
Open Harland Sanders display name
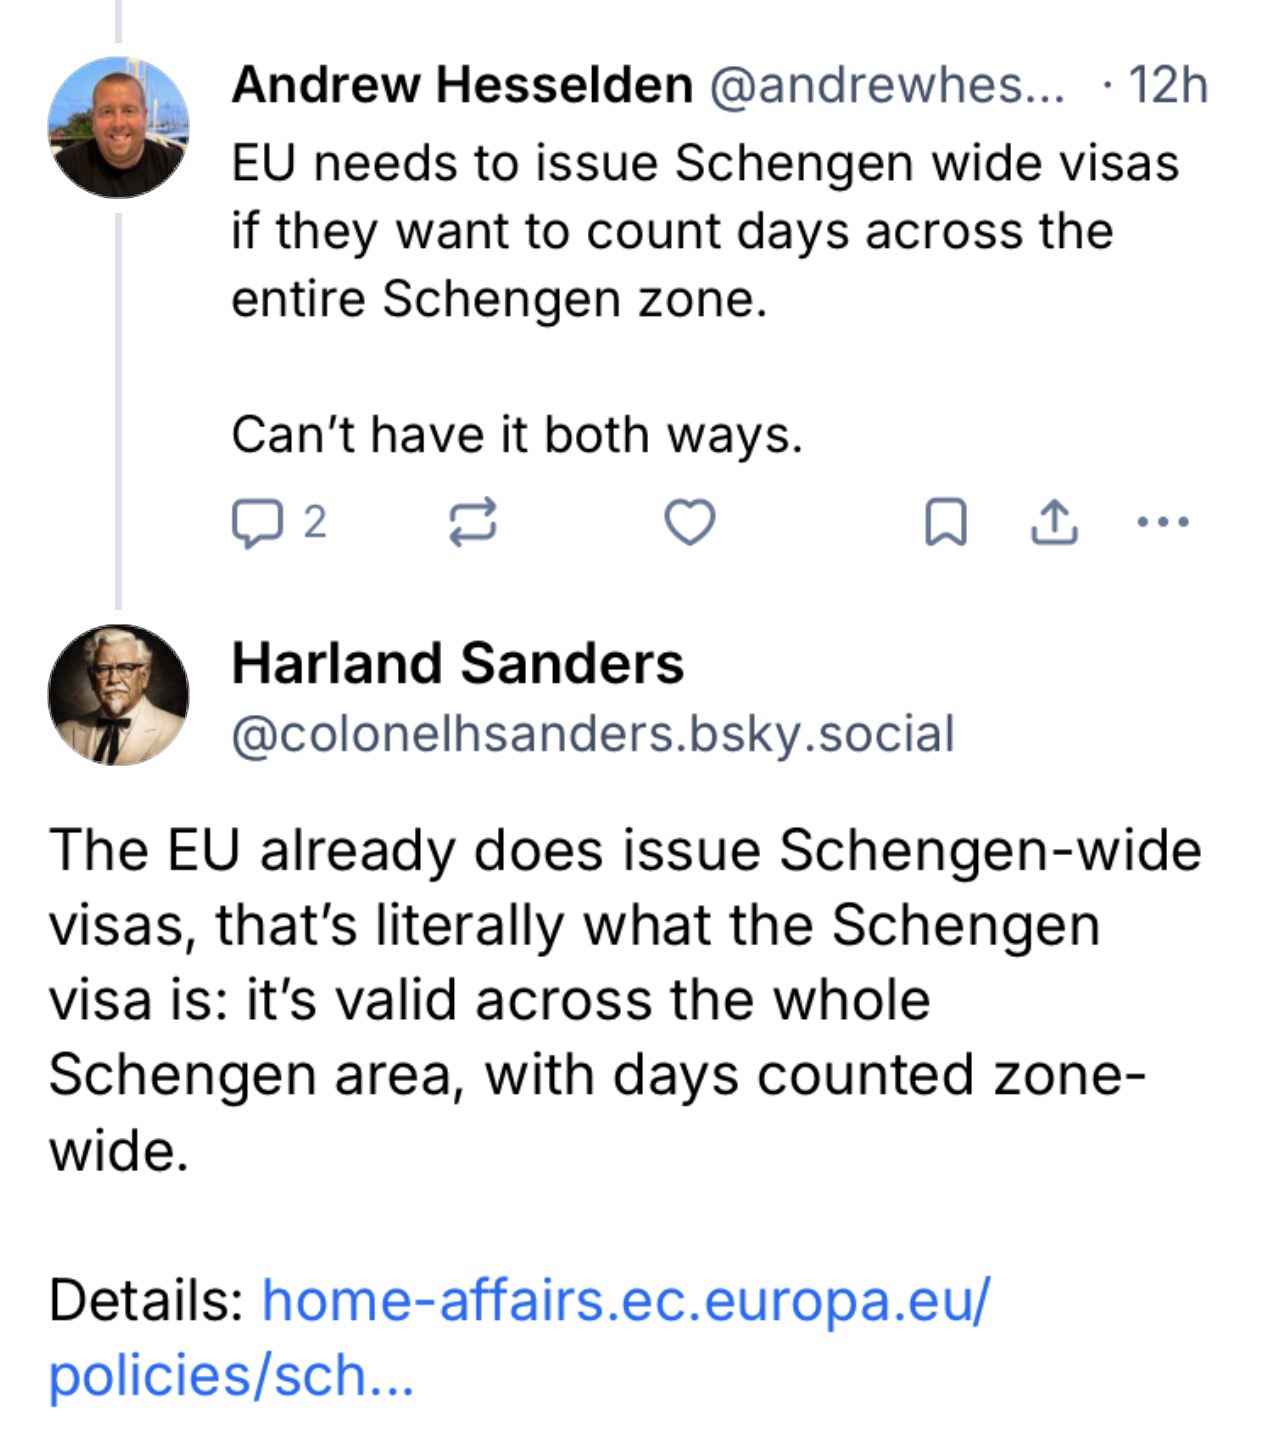coord(457,663)
